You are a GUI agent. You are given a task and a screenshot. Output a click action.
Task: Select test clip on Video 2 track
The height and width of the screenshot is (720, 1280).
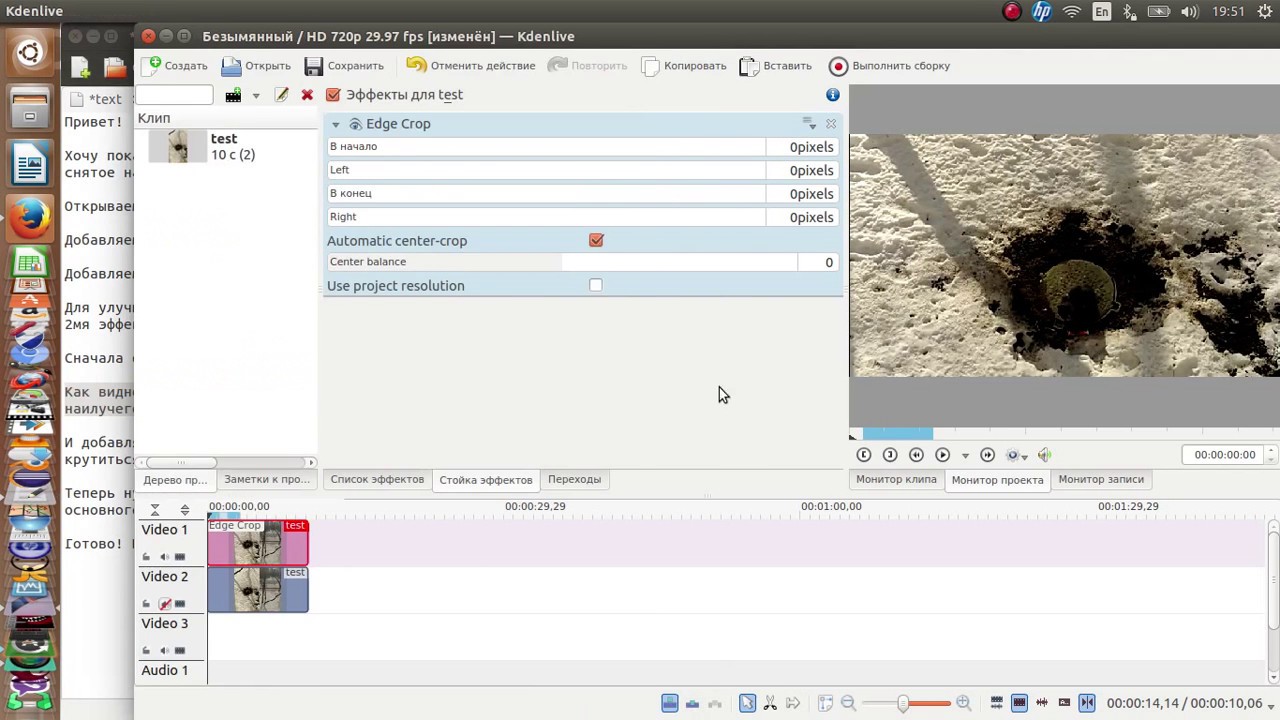[x=258, y=589]
